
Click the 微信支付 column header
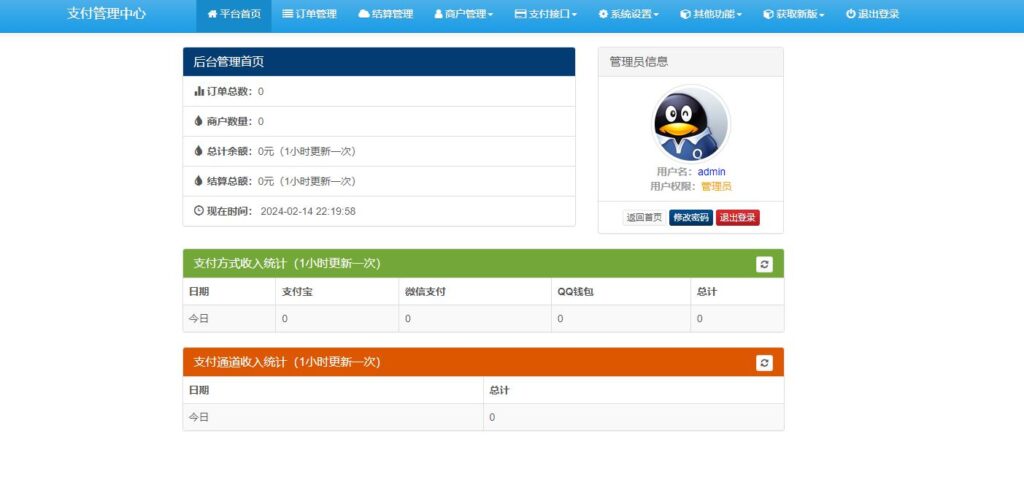click(475, 292)
